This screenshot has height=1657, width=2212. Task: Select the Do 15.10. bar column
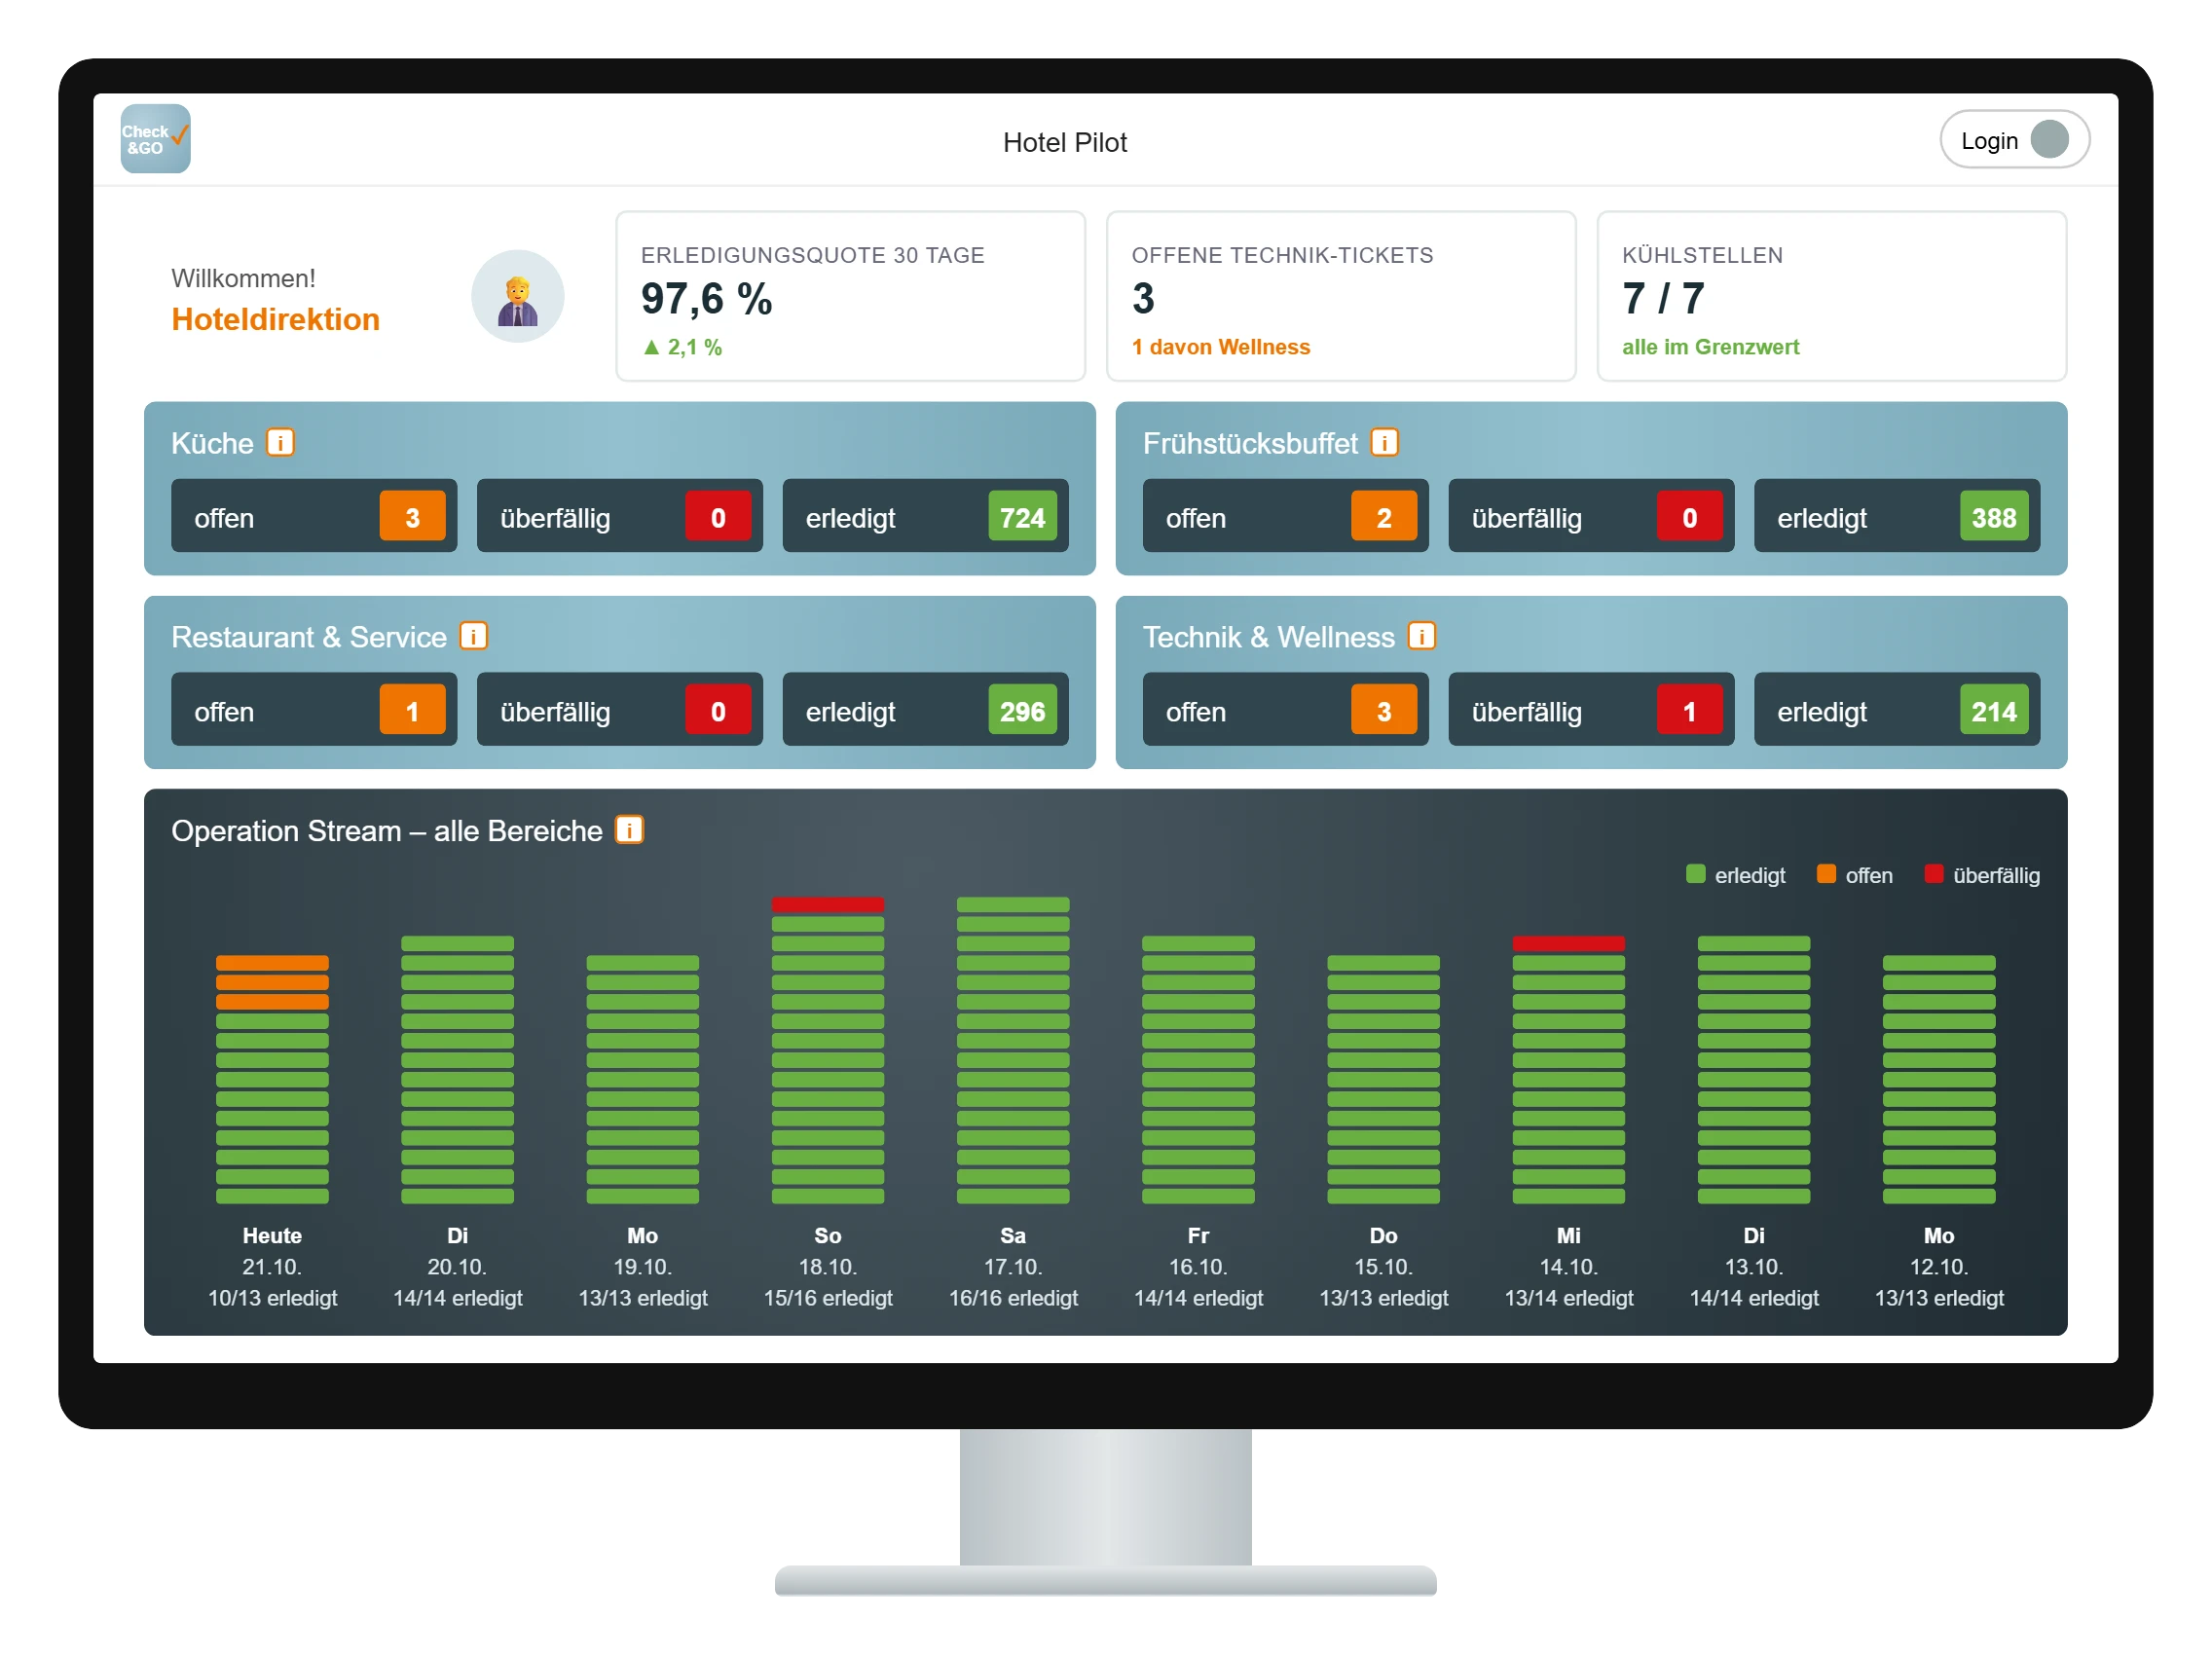(1383, 1080)
